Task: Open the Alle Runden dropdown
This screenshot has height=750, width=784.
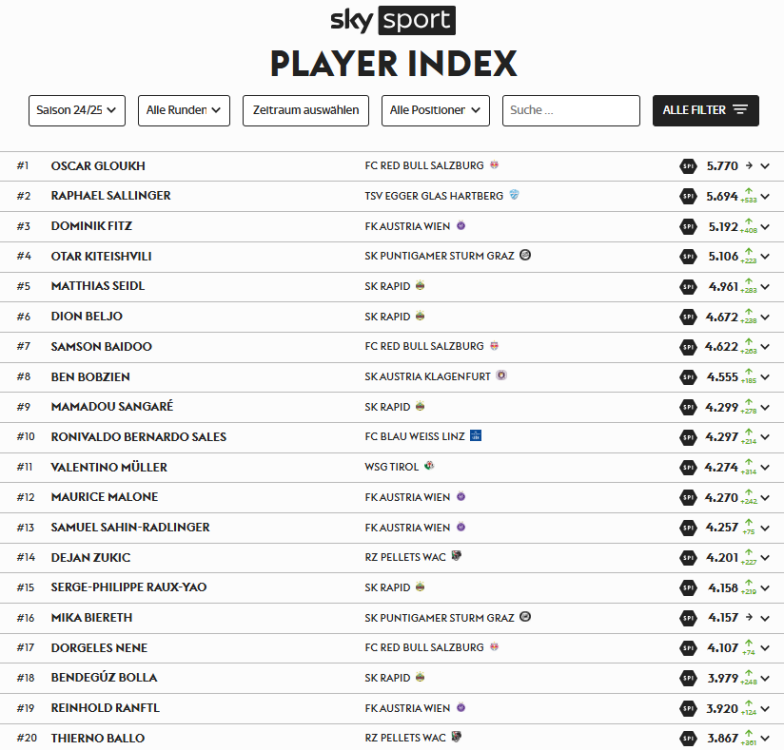Action: [x=184, y=110]
